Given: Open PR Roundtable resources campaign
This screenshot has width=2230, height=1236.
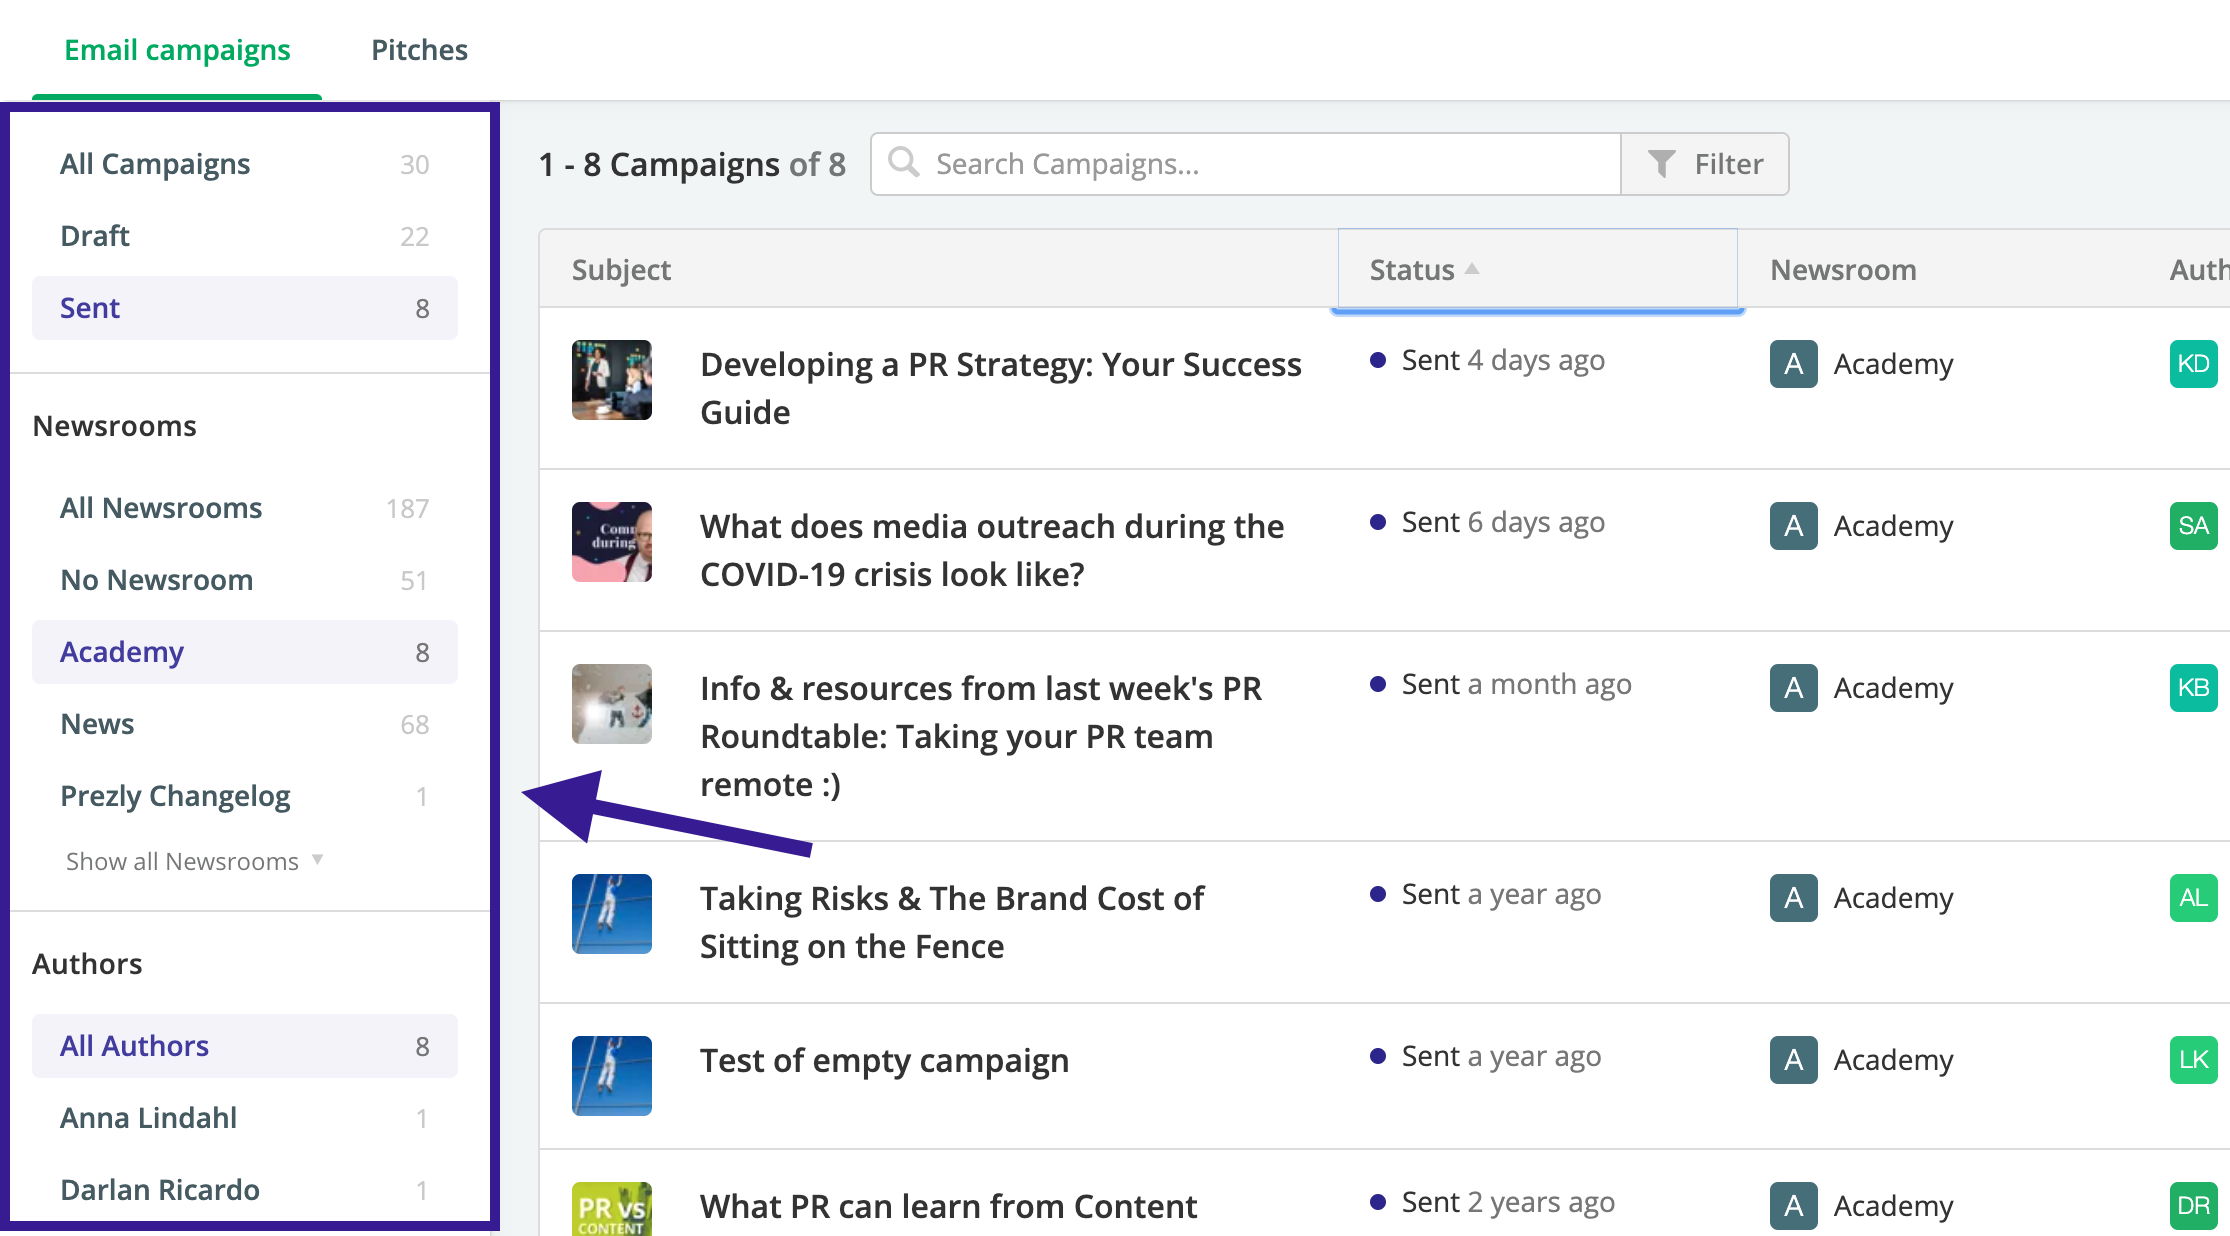Looking at the screenshot, I should click(981, 736).
